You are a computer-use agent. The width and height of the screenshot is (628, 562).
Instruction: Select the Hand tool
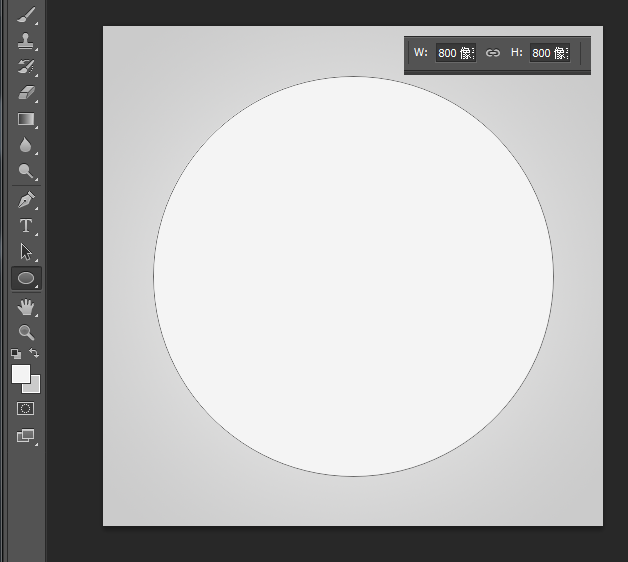point(26,307)
